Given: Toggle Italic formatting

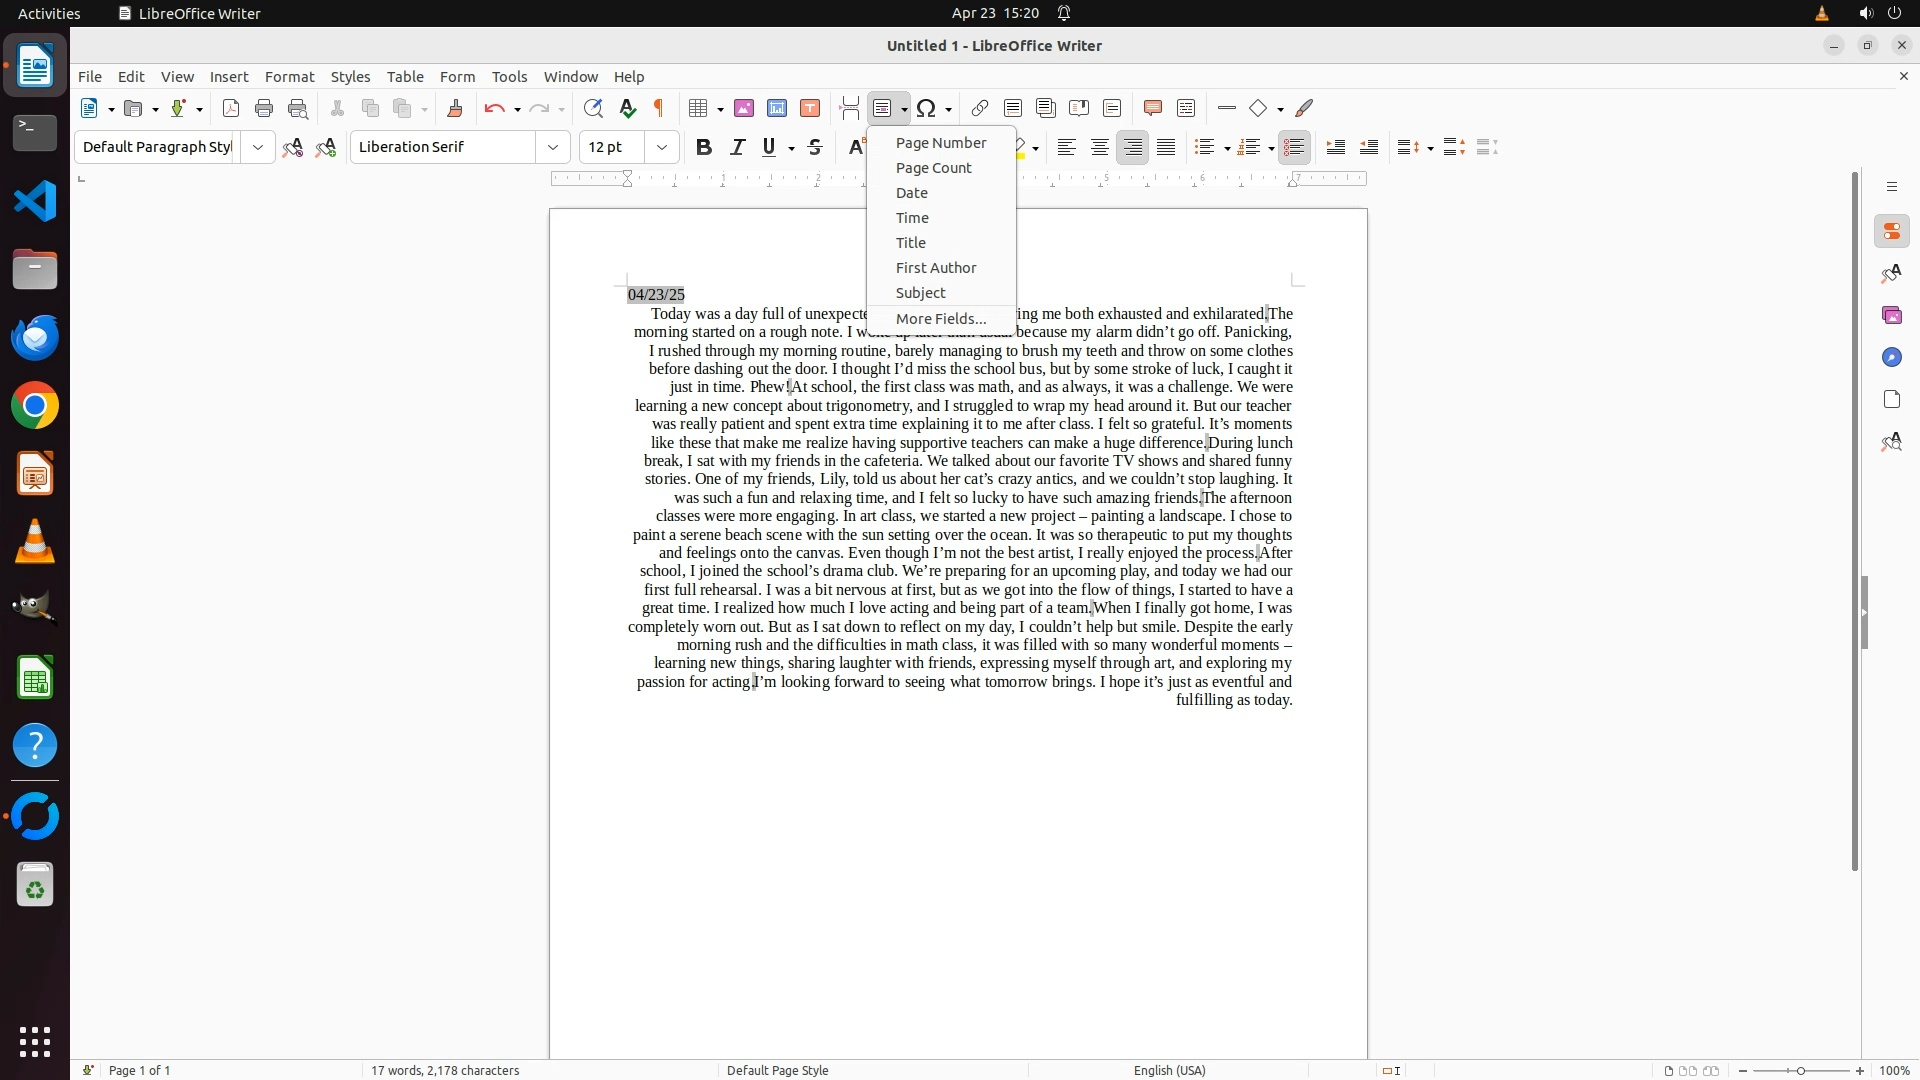Looking at the screenshot, I should (737, 147).
